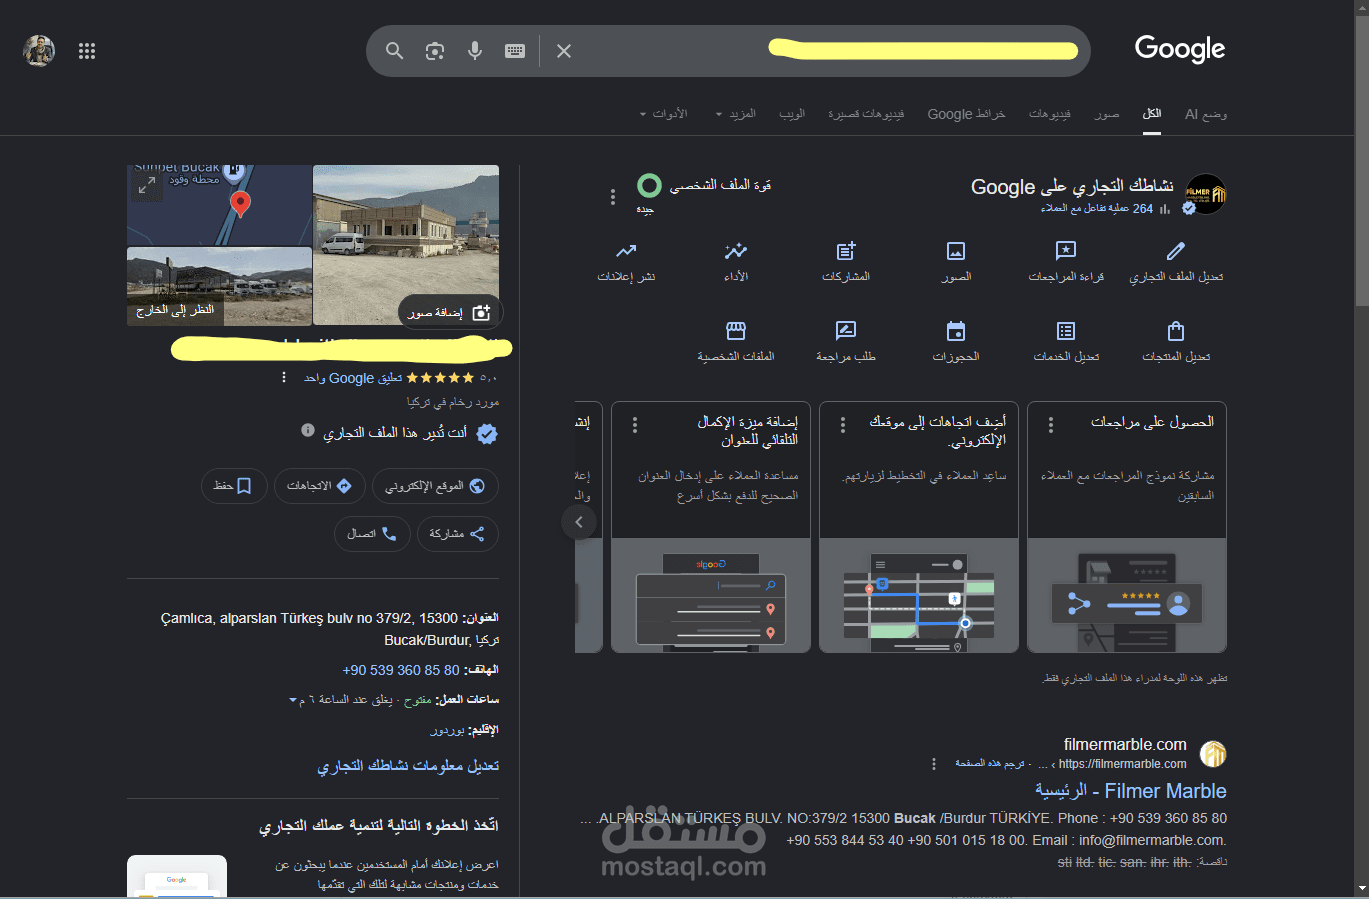The height and width of the screenshot is (899, 1369).
Task: Click the الاتجاهات directions button
Action: [320, 486]
